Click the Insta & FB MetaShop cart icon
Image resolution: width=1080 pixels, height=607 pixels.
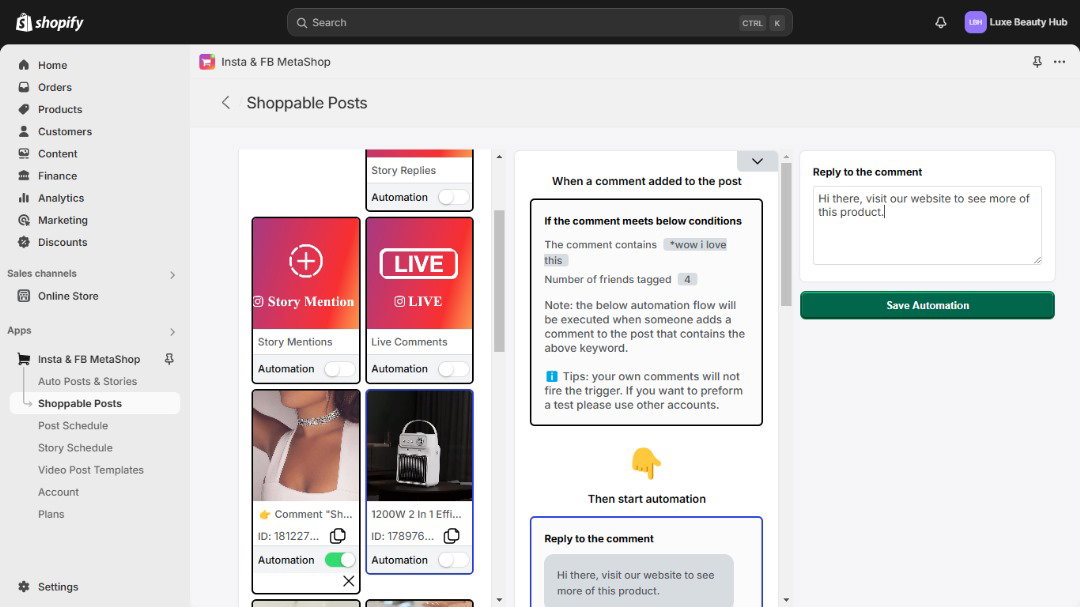click(24, 359)
